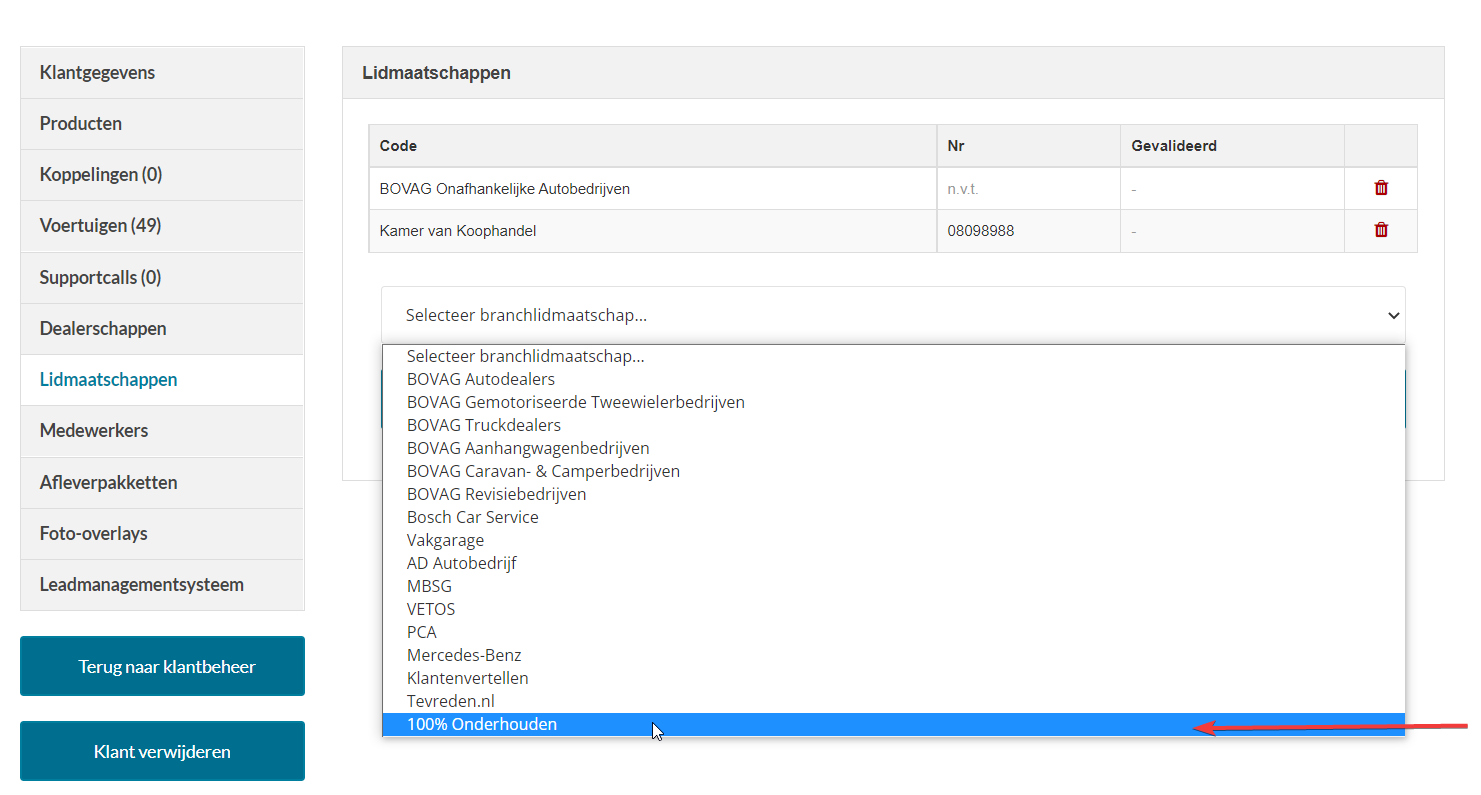Viewport: 1481px width, 795px height.
Task: Select BOVAG Autodealers option
Action: click(481, 379)
